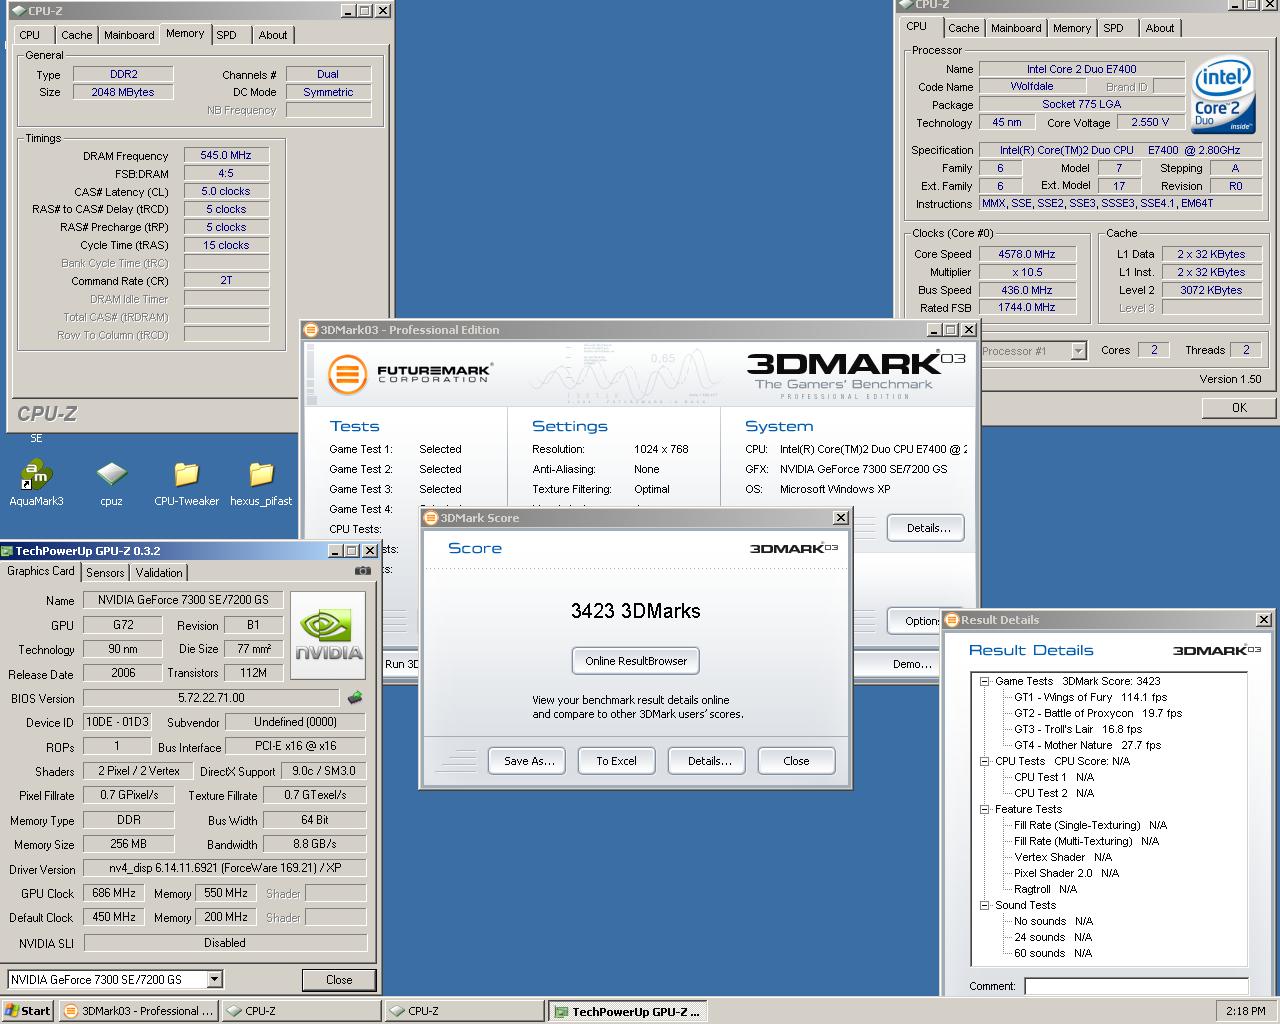1280x1024 pixels.
Task: Select Pixel Shader 2.0 result row
Action: [1066, 873]
